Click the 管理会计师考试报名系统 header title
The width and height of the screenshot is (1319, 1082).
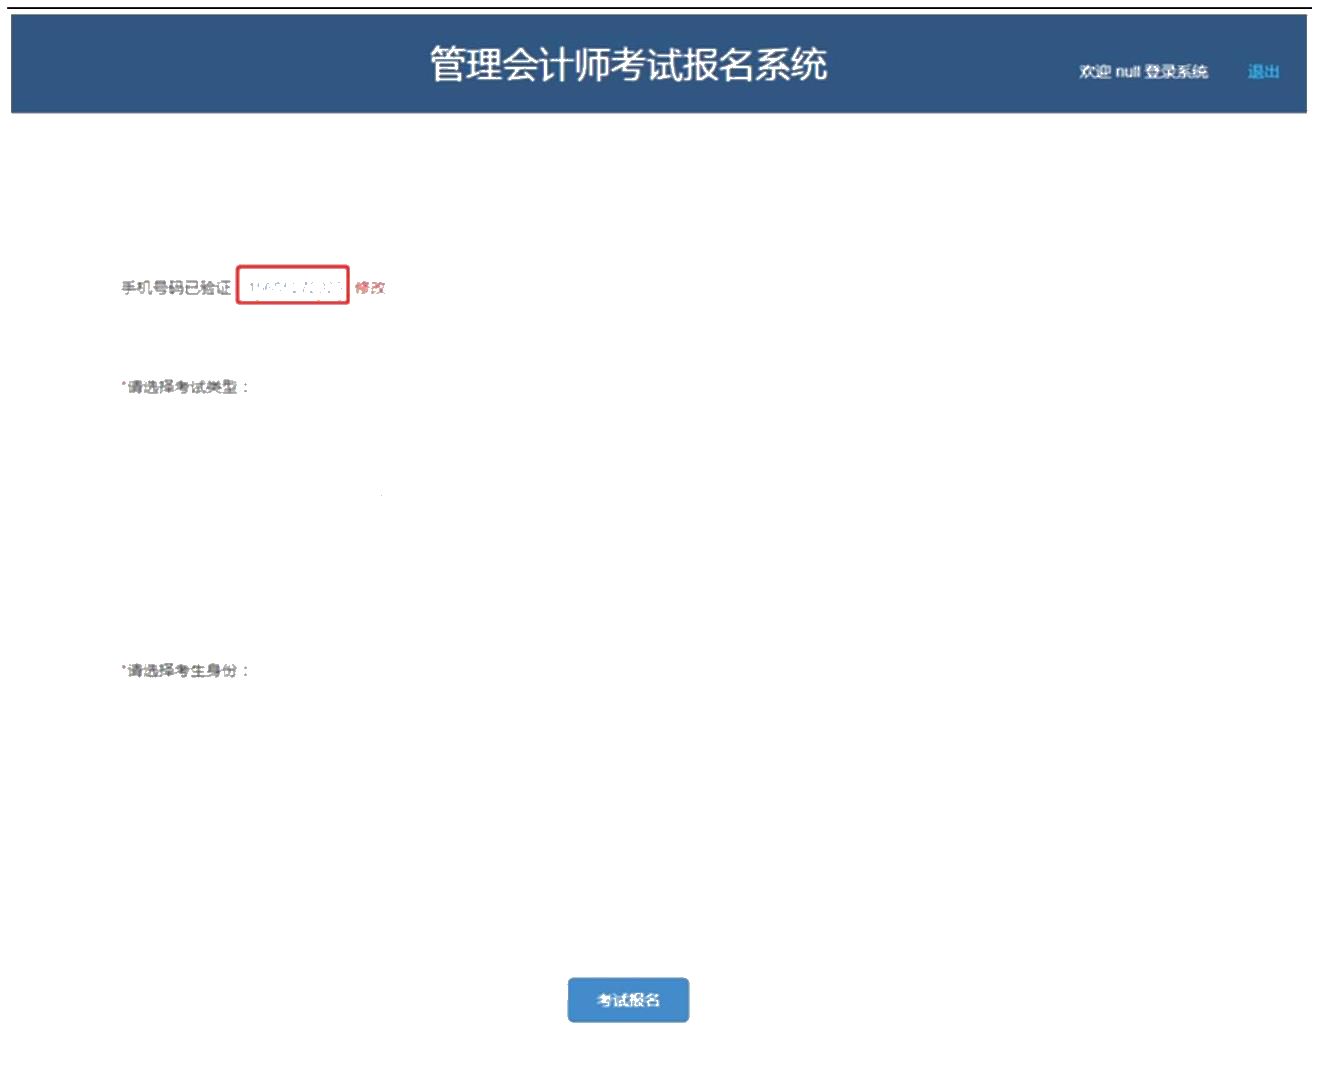(628, 64)
